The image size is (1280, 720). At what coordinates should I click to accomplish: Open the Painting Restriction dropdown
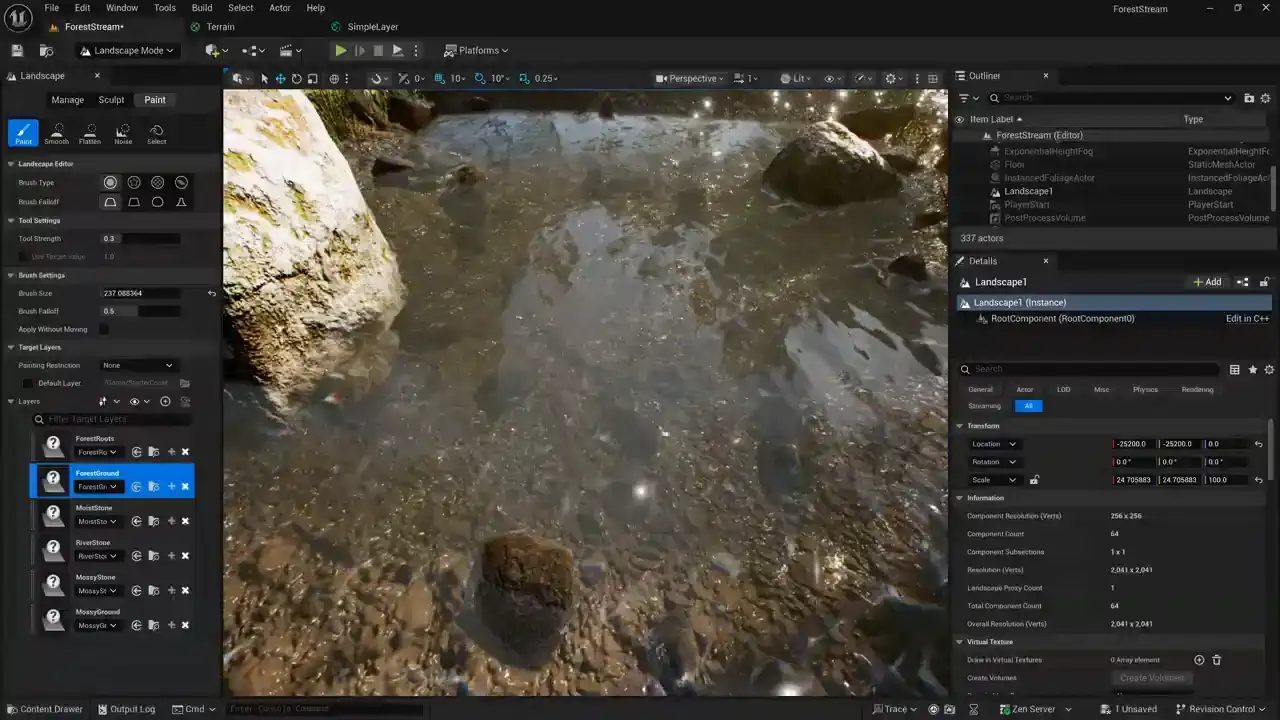138,365
